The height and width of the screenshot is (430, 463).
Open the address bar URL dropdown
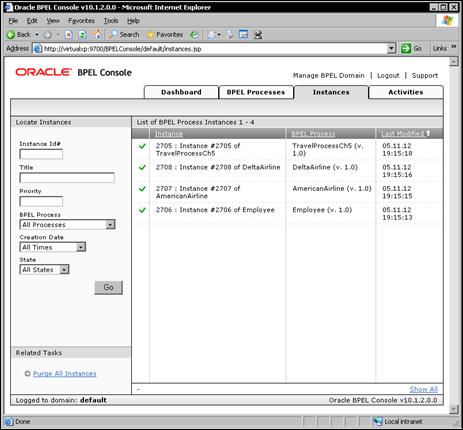point(392,49)
